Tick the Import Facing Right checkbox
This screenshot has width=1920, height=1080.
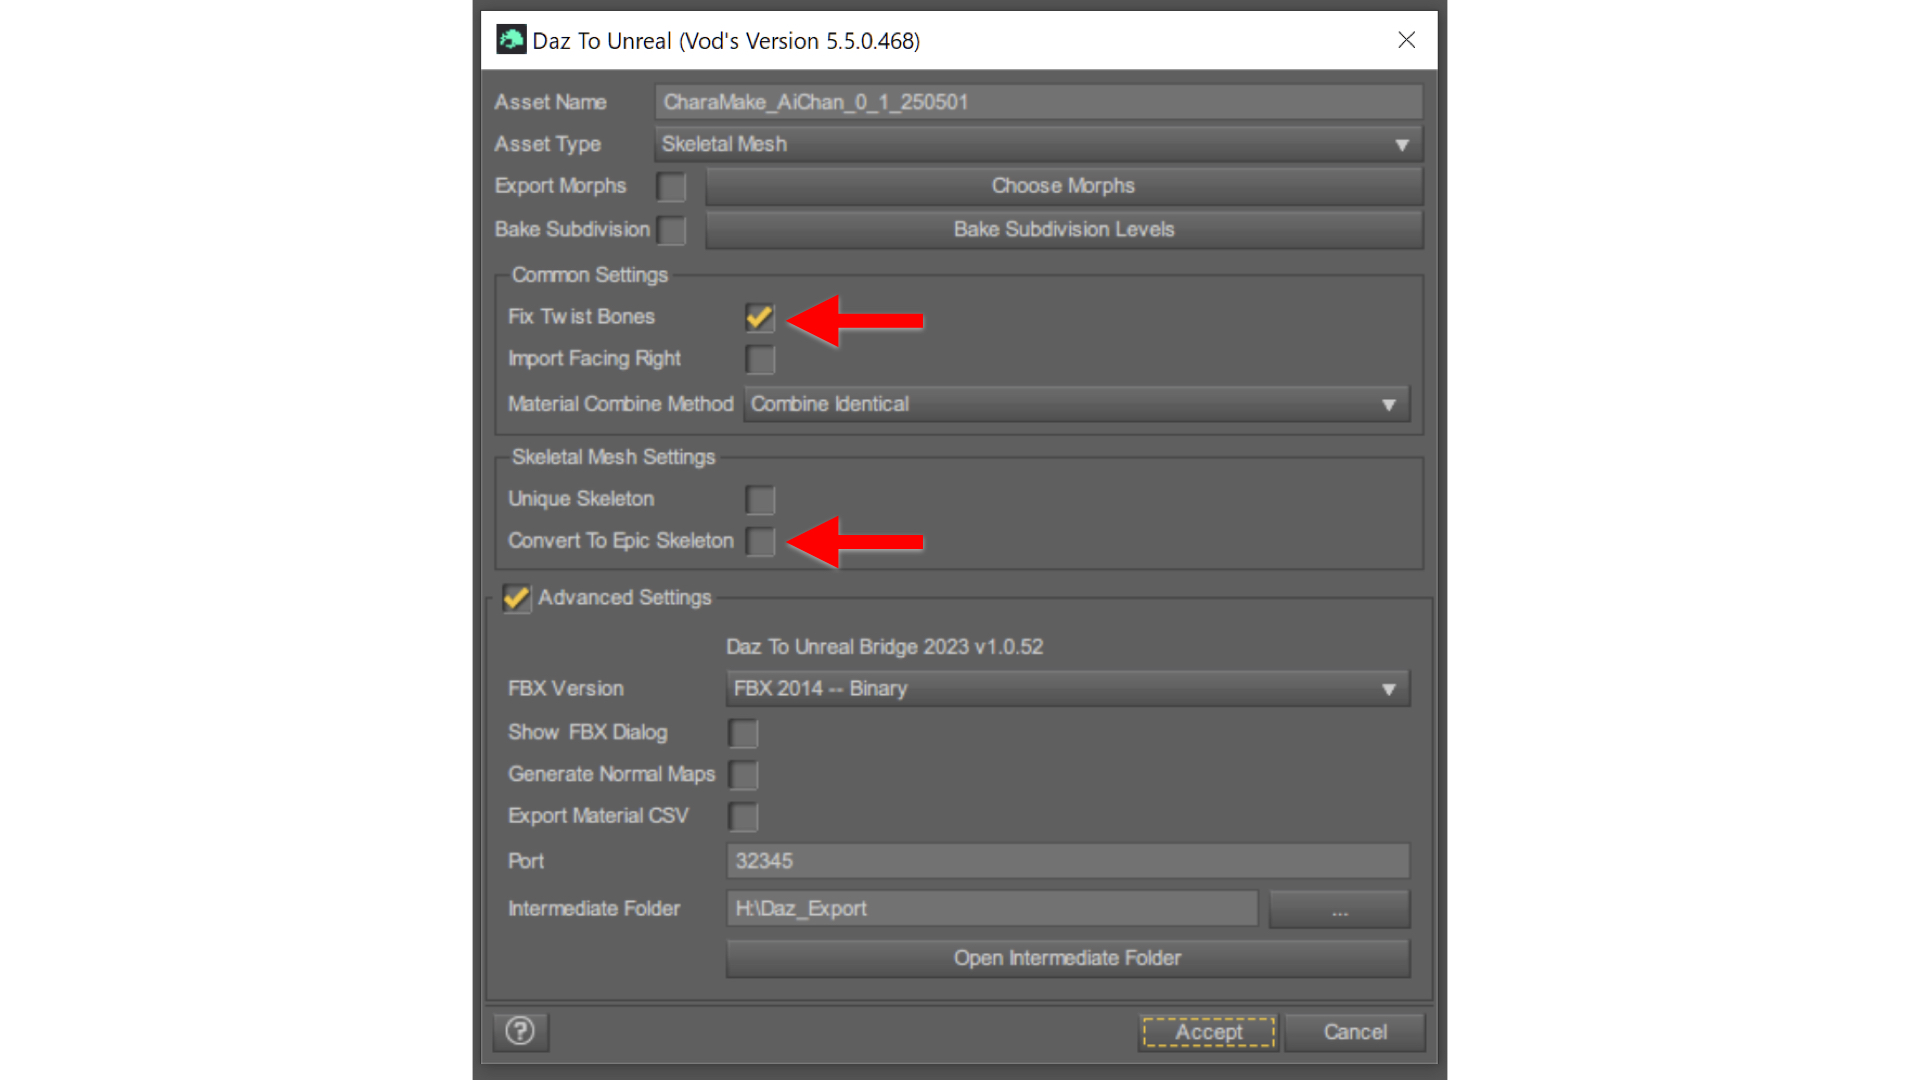760,360
